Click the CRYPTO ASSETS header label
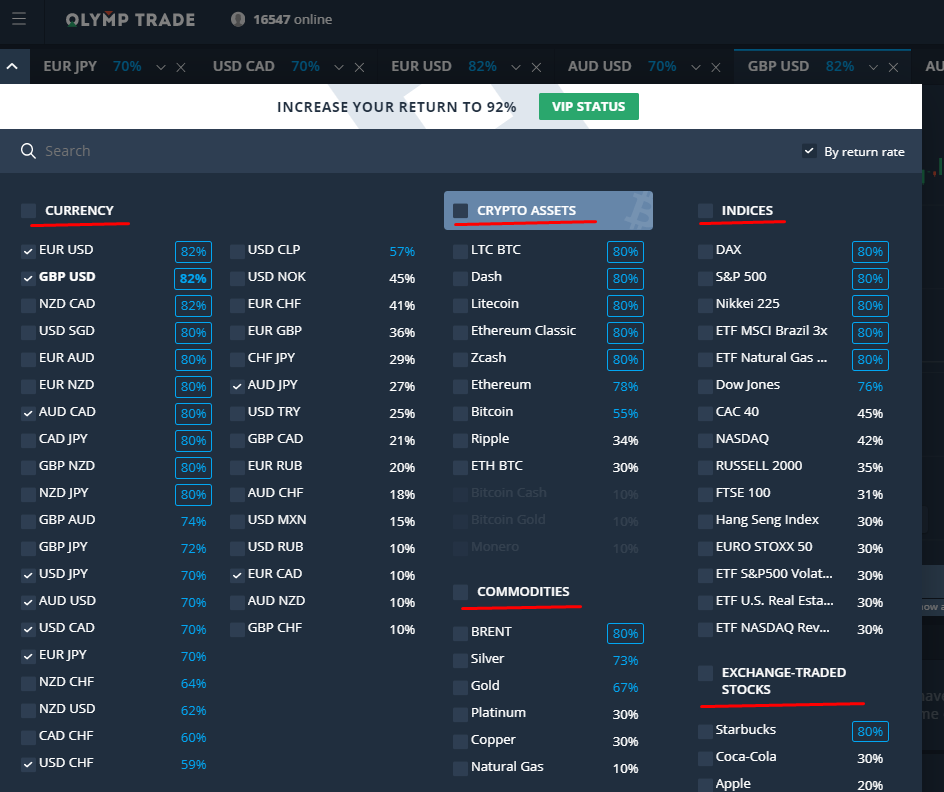The image size is (944, 792). point(526,211)
